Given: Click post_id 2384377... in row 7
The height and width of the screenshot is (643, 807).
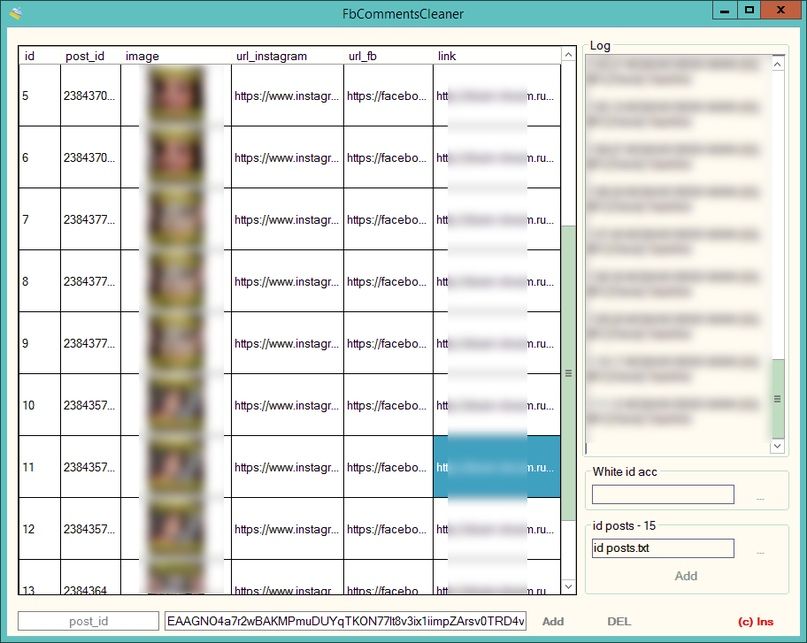Looking at the screenshot, I should pos(91,219).
